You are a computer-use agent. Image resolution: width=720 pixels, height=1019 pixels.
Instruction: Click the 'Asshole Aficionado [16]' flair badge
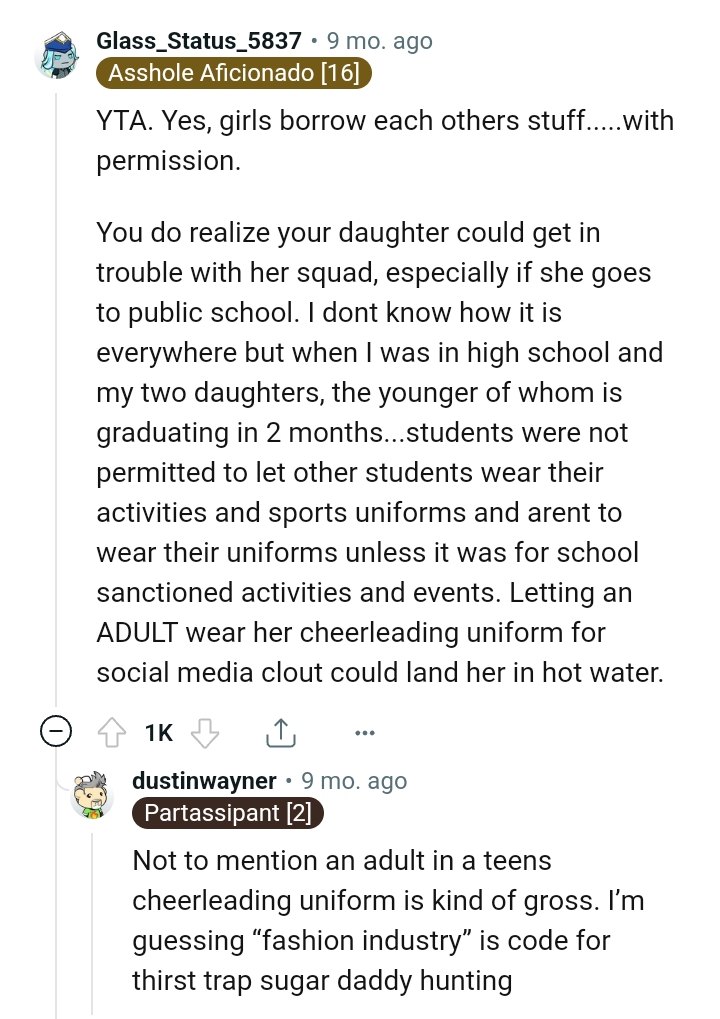coord(233,73)
